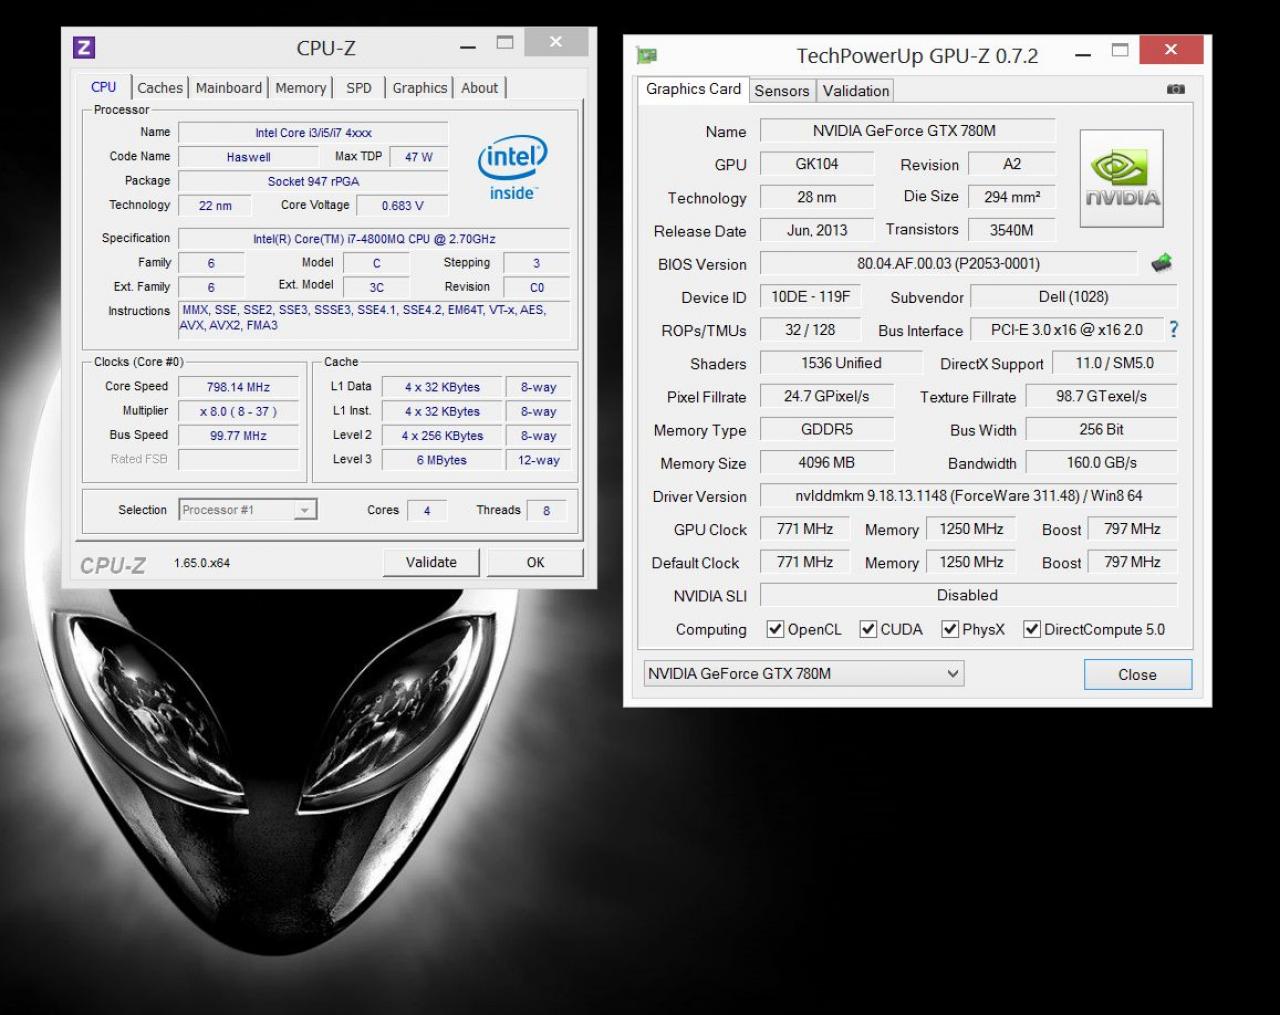The image size is (1280, 1015).
Task: Click the Memory Size value 4096 MB
Action: coord(826,462)
